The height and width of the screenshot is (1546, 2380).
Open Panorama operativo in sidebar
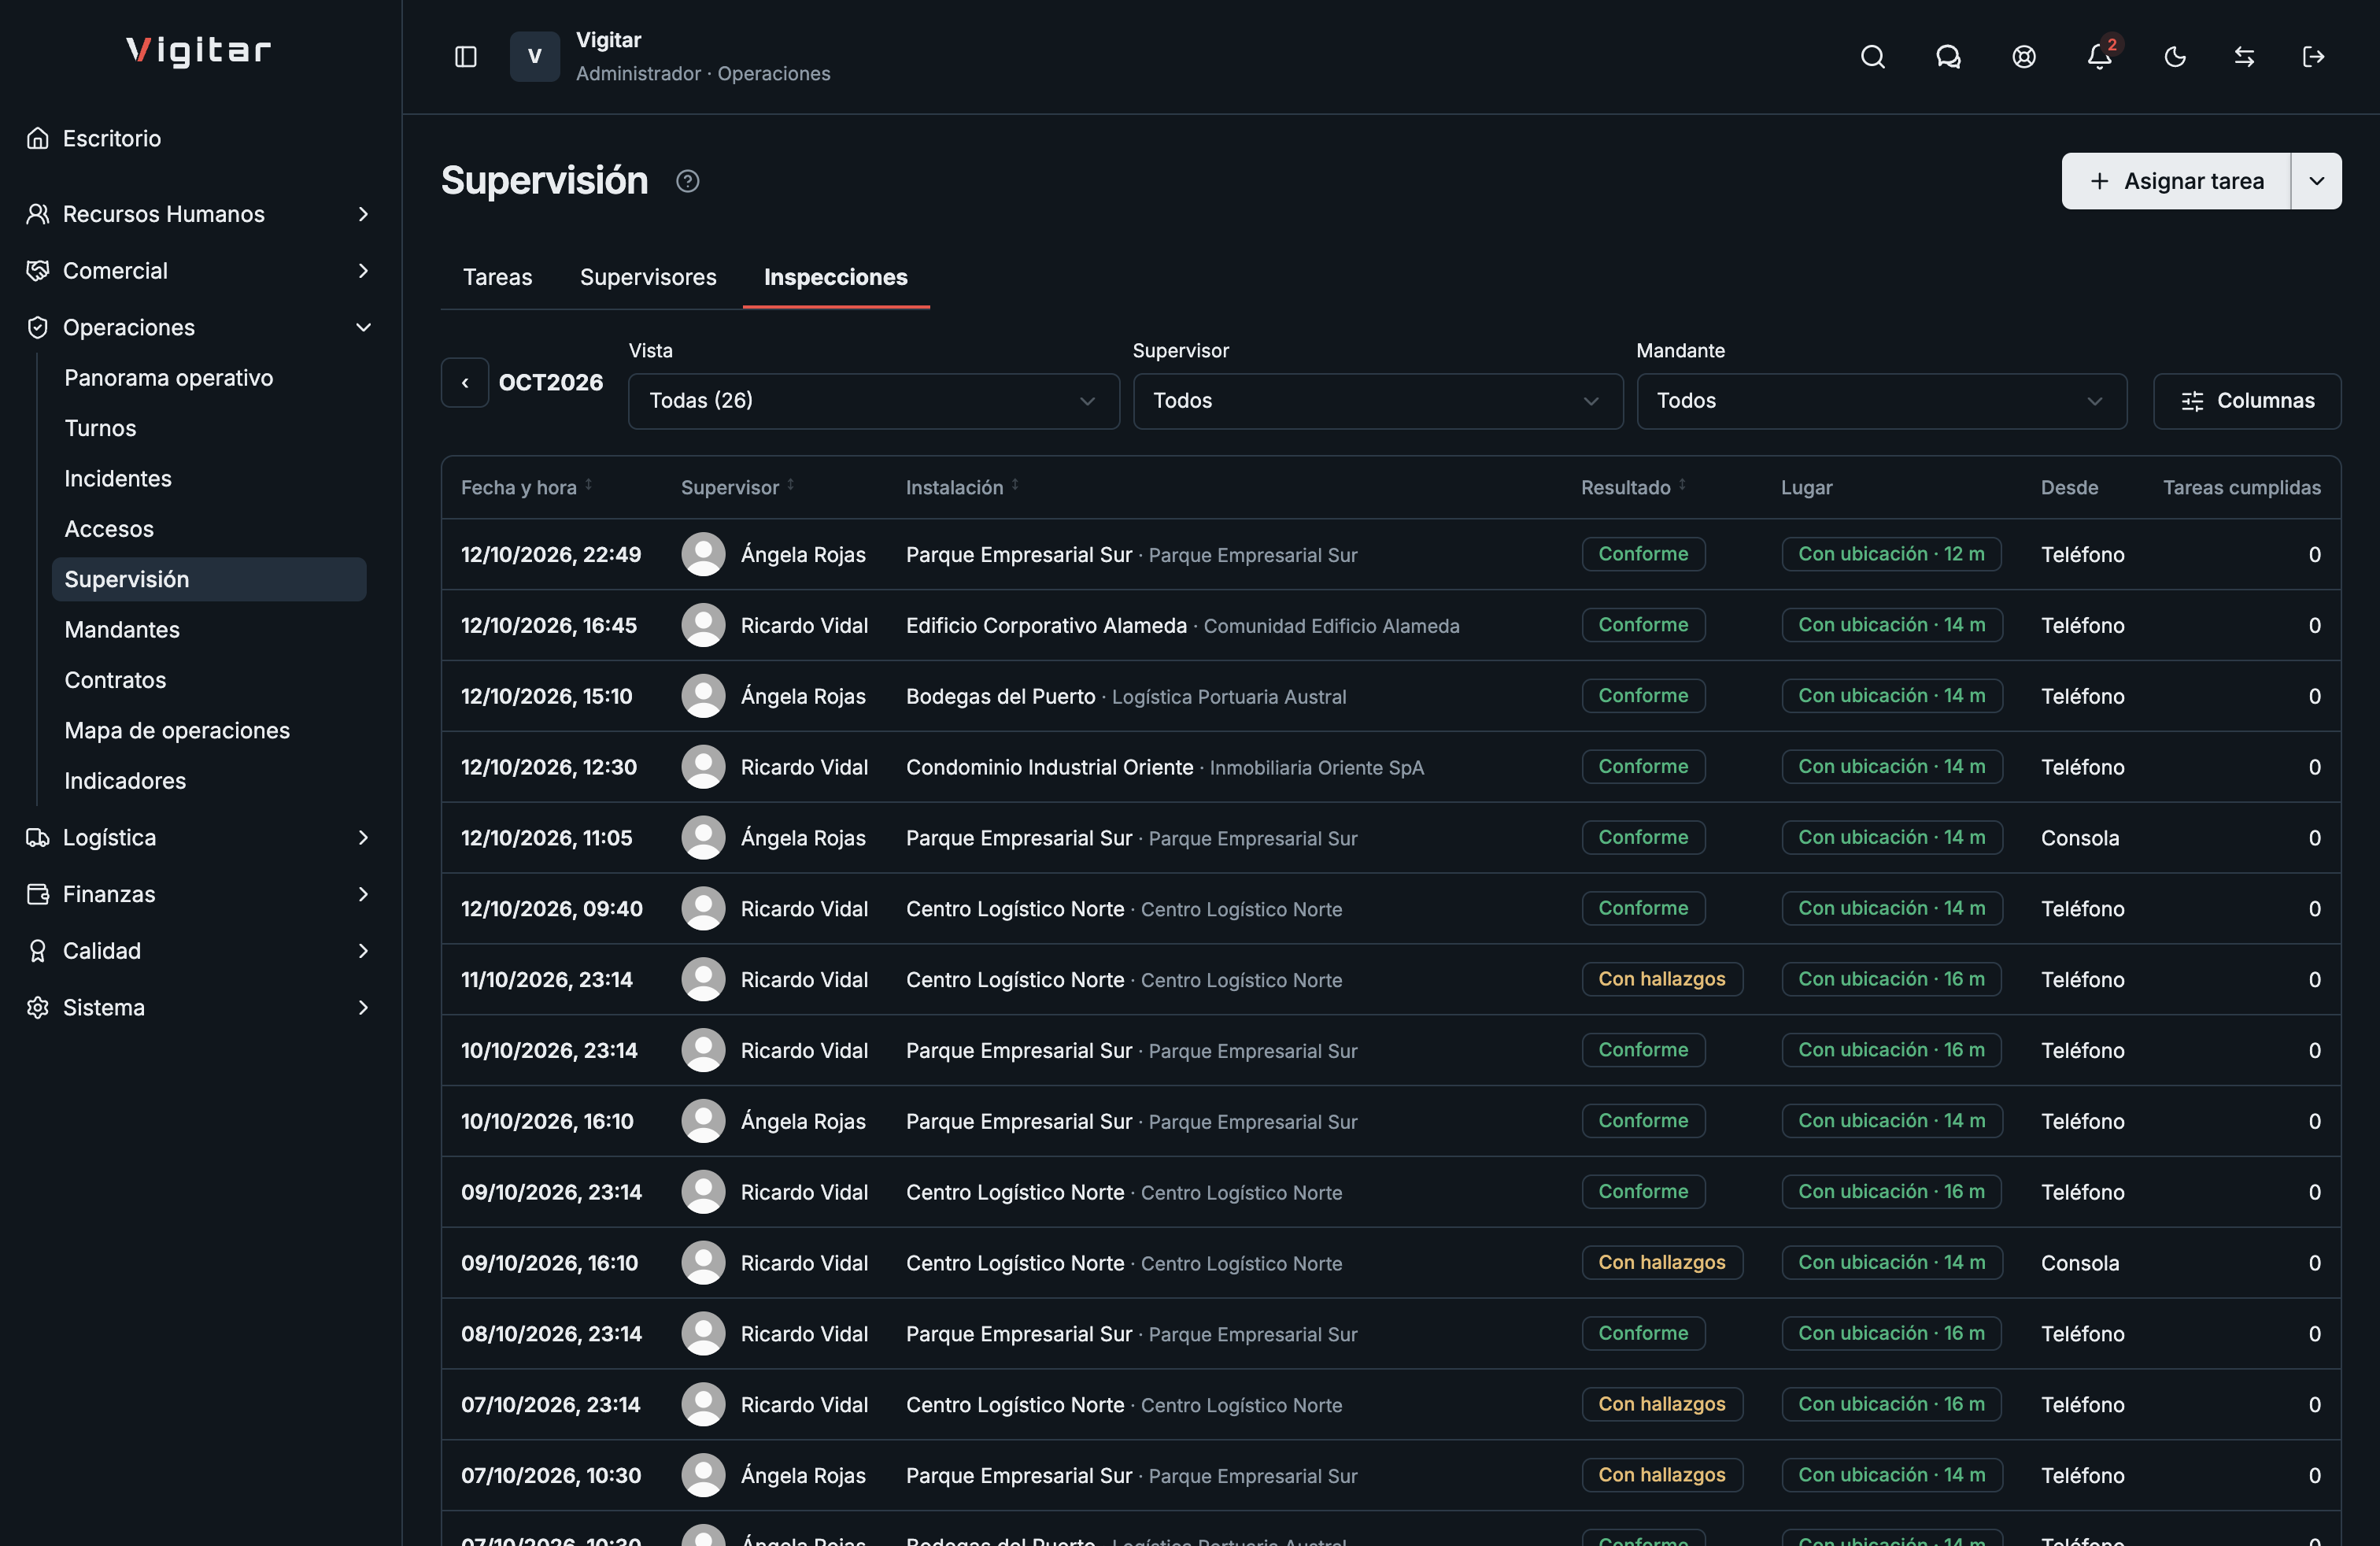pyautogui.click(x=210, y=378)
